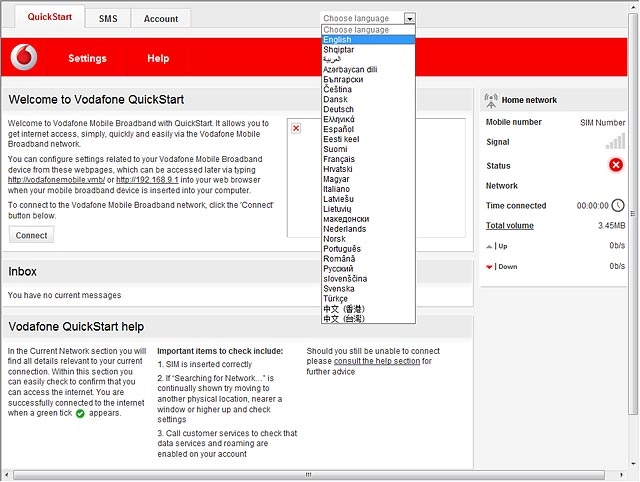The height and width of the screenshot is (482, 640).
Task: Select Italiano from the language list
Action: click(368, 189)
